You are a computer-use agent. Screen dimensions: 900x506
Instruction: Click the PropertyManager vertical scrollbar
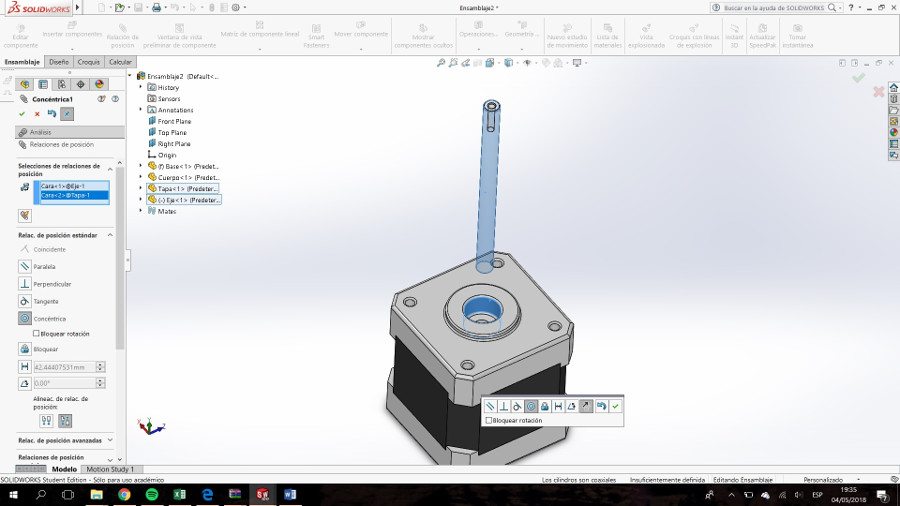[x=120, y=258]
